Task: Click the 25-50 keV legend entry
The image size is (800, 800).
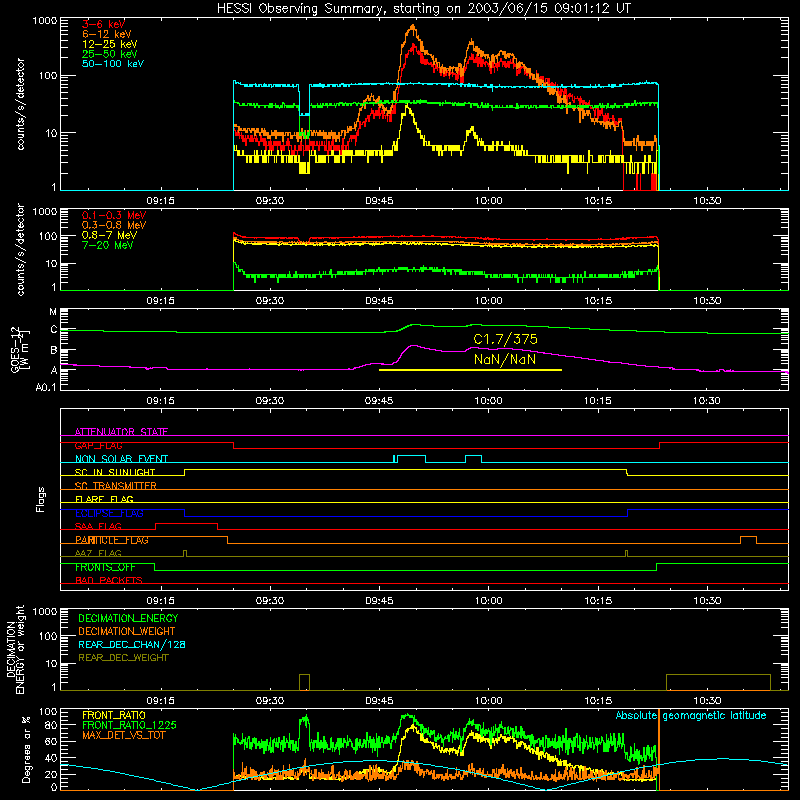Action: click(x=110, y=54)
